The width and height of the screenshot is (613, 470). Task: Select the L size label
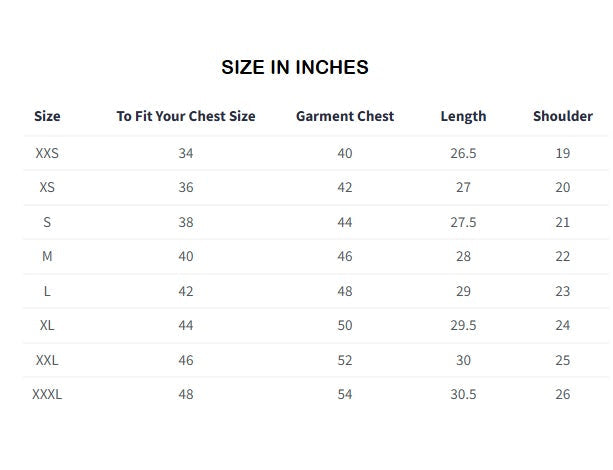click(47, 291)
